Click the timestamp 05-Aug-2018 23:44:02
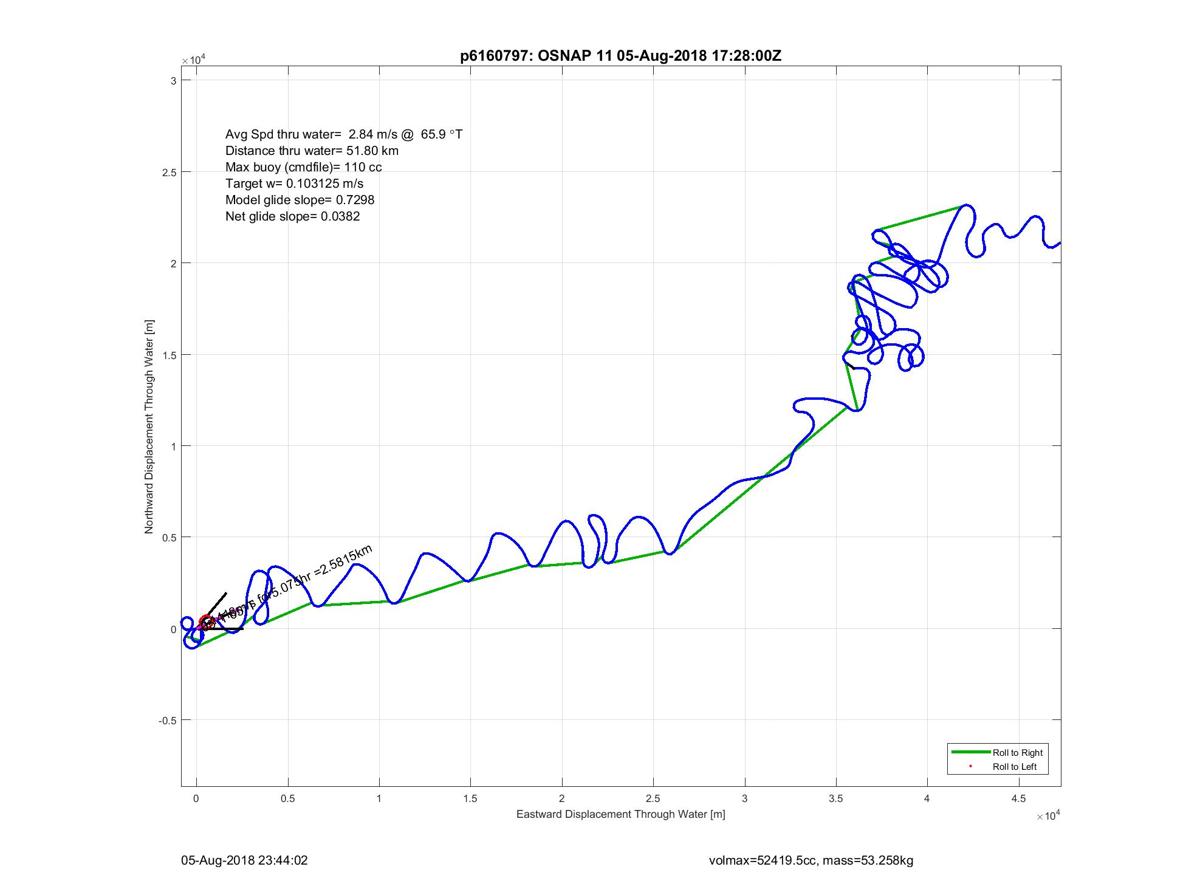1200x885 pixels. pyautogui.click(x=246, y=860)
